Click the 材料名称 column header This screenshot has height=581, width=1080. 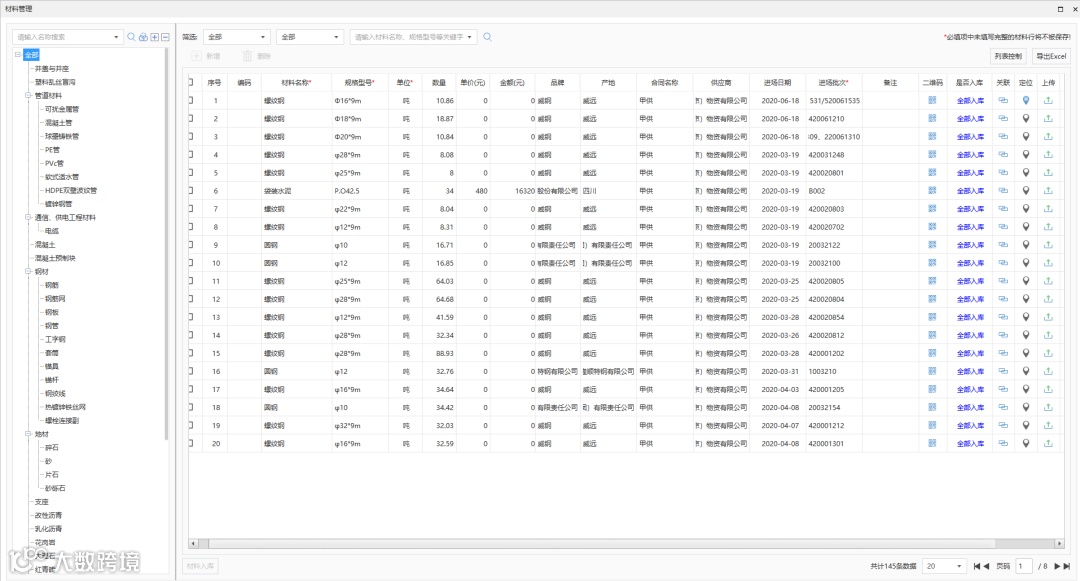296,83
